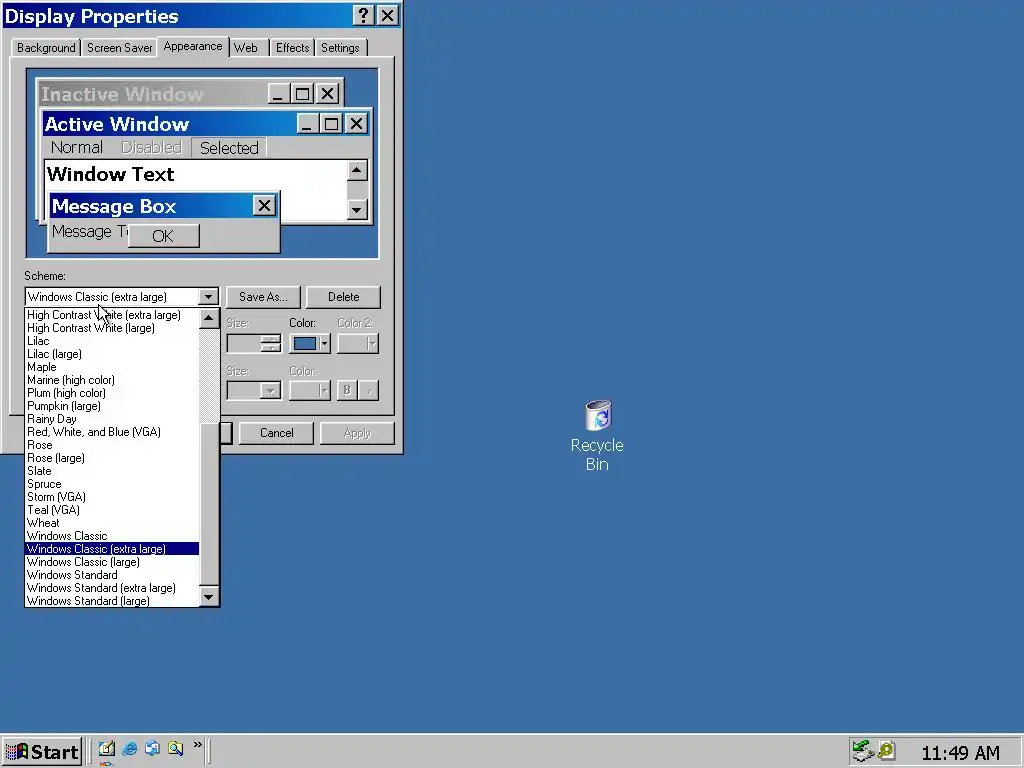Click the yellow key-shaped tray icon
The width and height of the screenshot is (1024, 768).
[x=886, y=750]
